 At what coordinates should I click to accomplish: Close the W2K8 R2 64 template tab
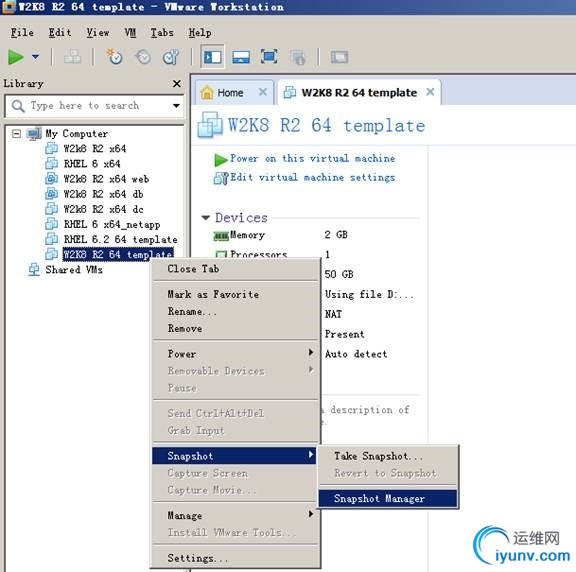point(430,92)
